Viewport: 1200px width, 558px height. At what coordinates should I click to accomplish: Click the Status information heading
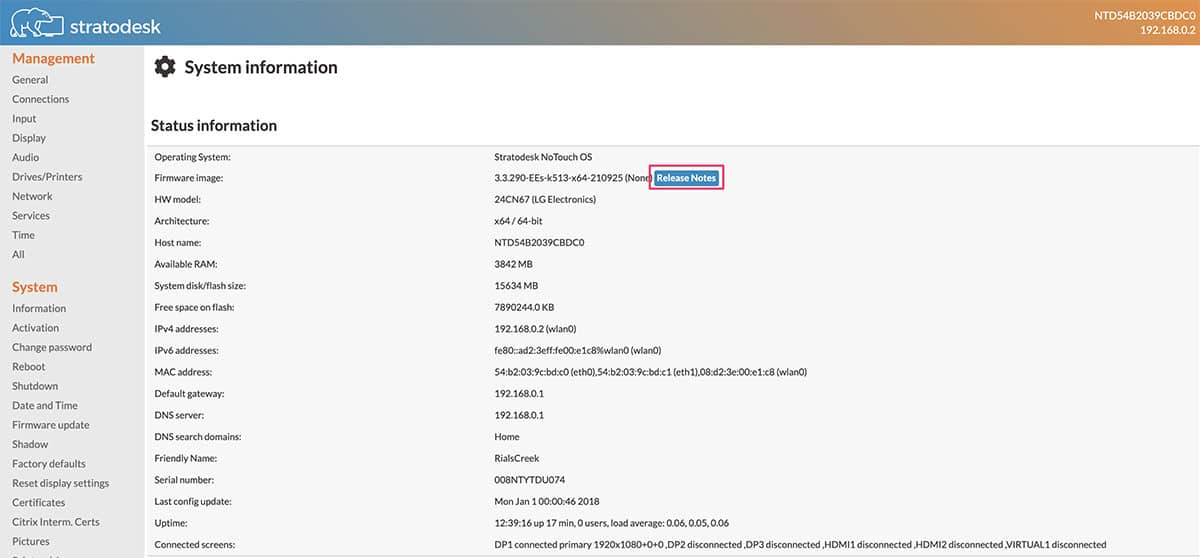point(214,126)
